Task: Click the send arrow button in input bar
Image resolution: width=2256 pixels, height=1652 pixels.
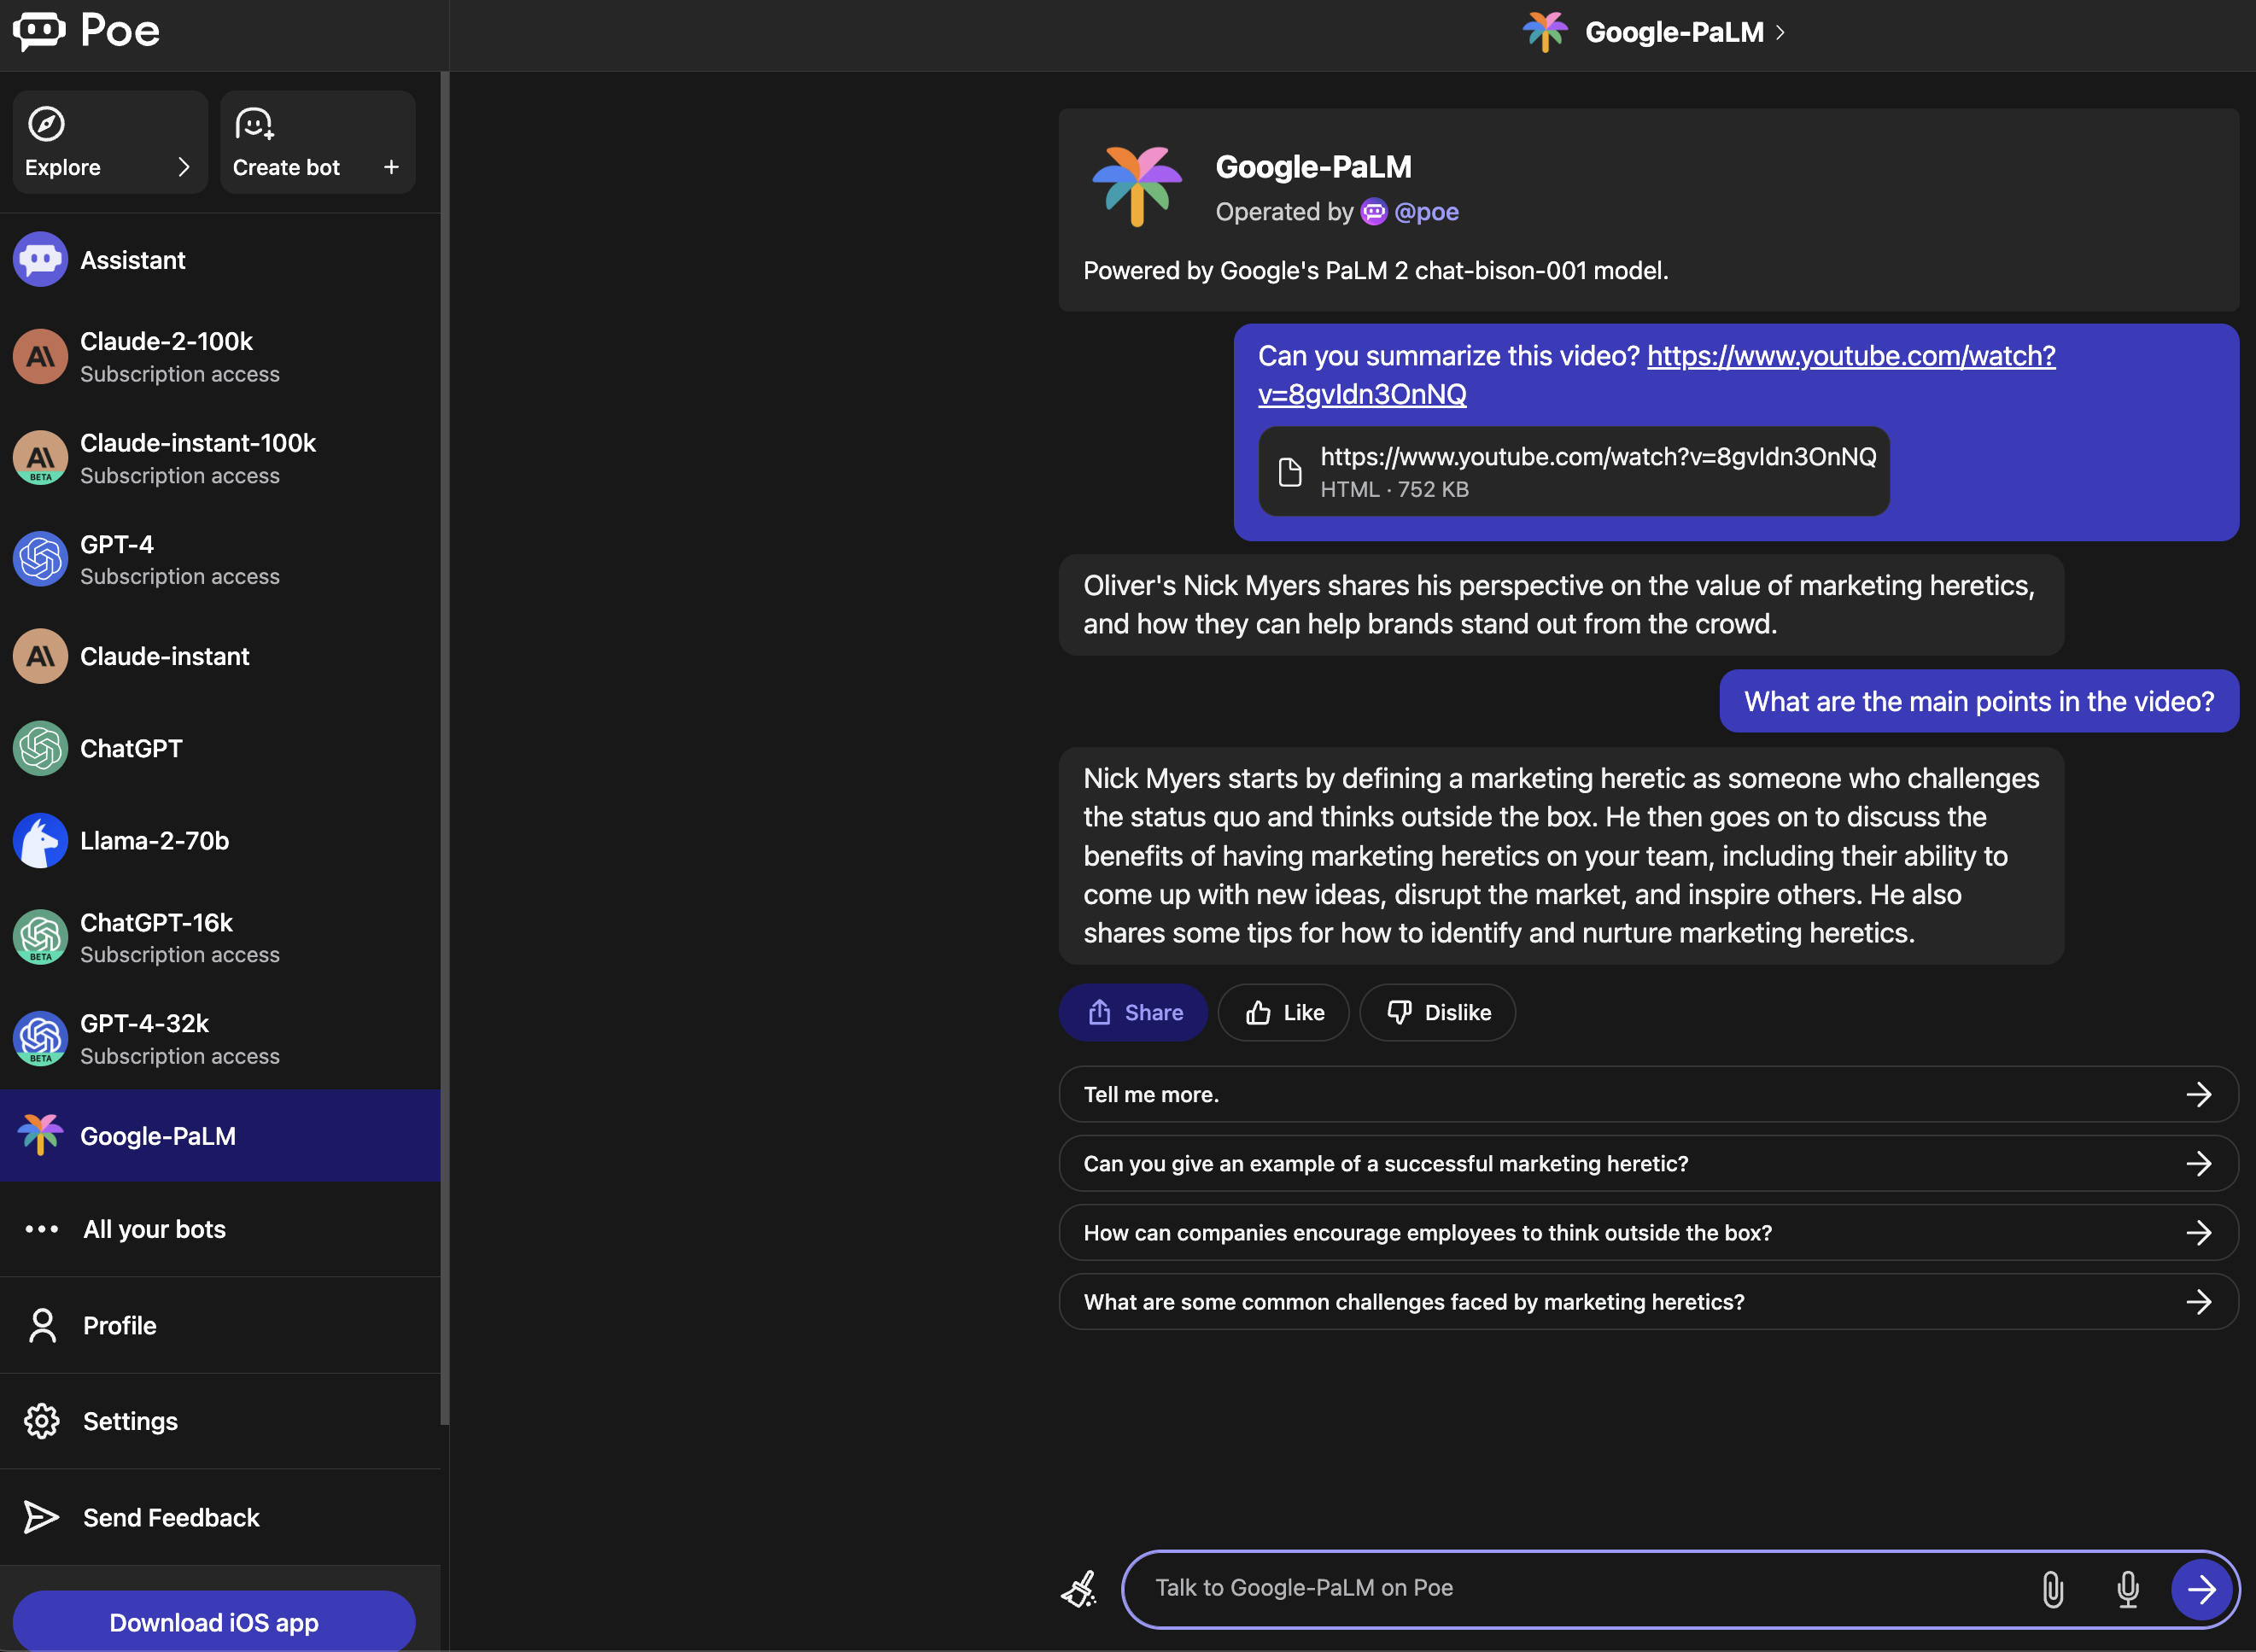Action: coord(2201,1585)
